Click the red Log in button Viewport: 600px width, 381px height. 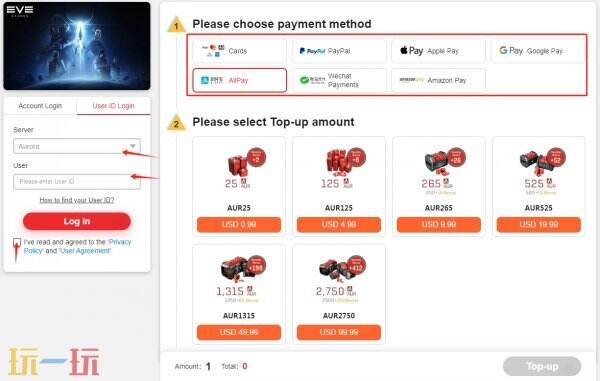pos(77,221)
